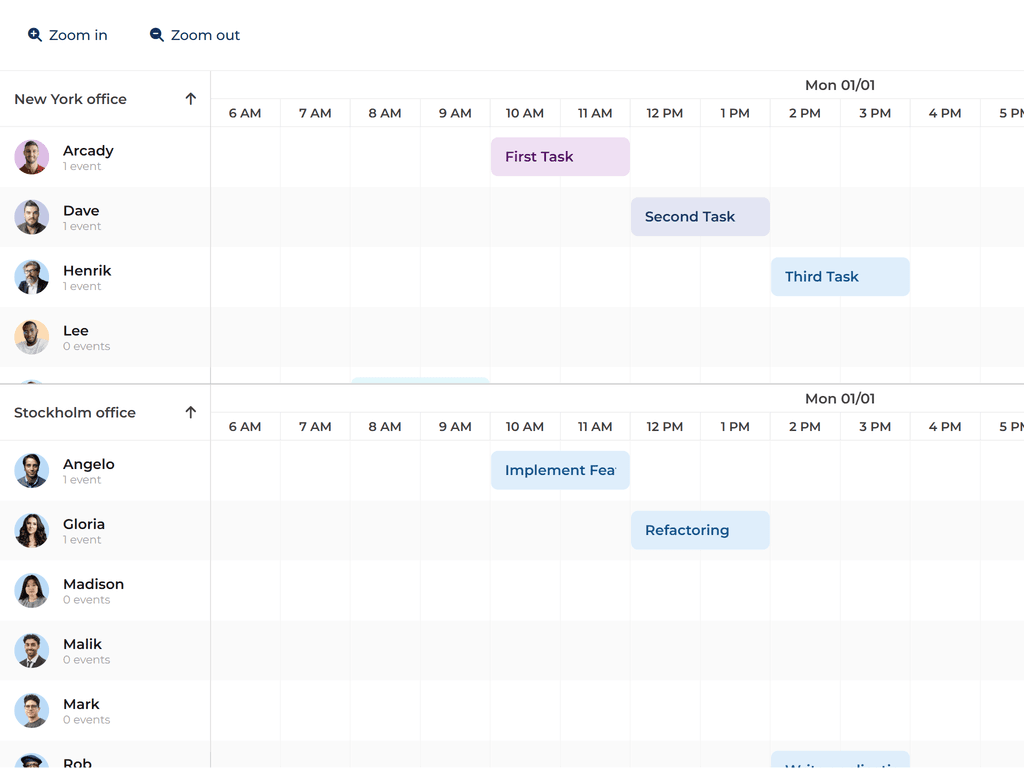
Task: Click the Mon 01/01 date header
Action: [x=840, y=85]
